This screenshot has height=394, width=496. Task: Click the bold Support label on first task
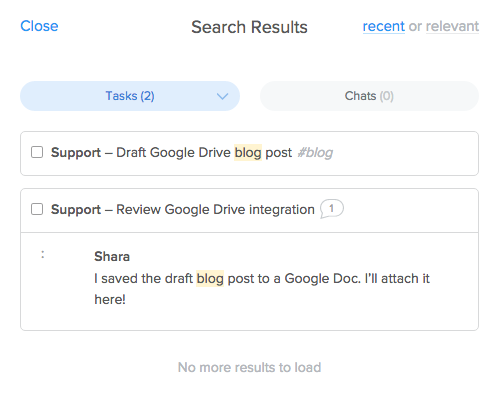click(x=76, y=153)
